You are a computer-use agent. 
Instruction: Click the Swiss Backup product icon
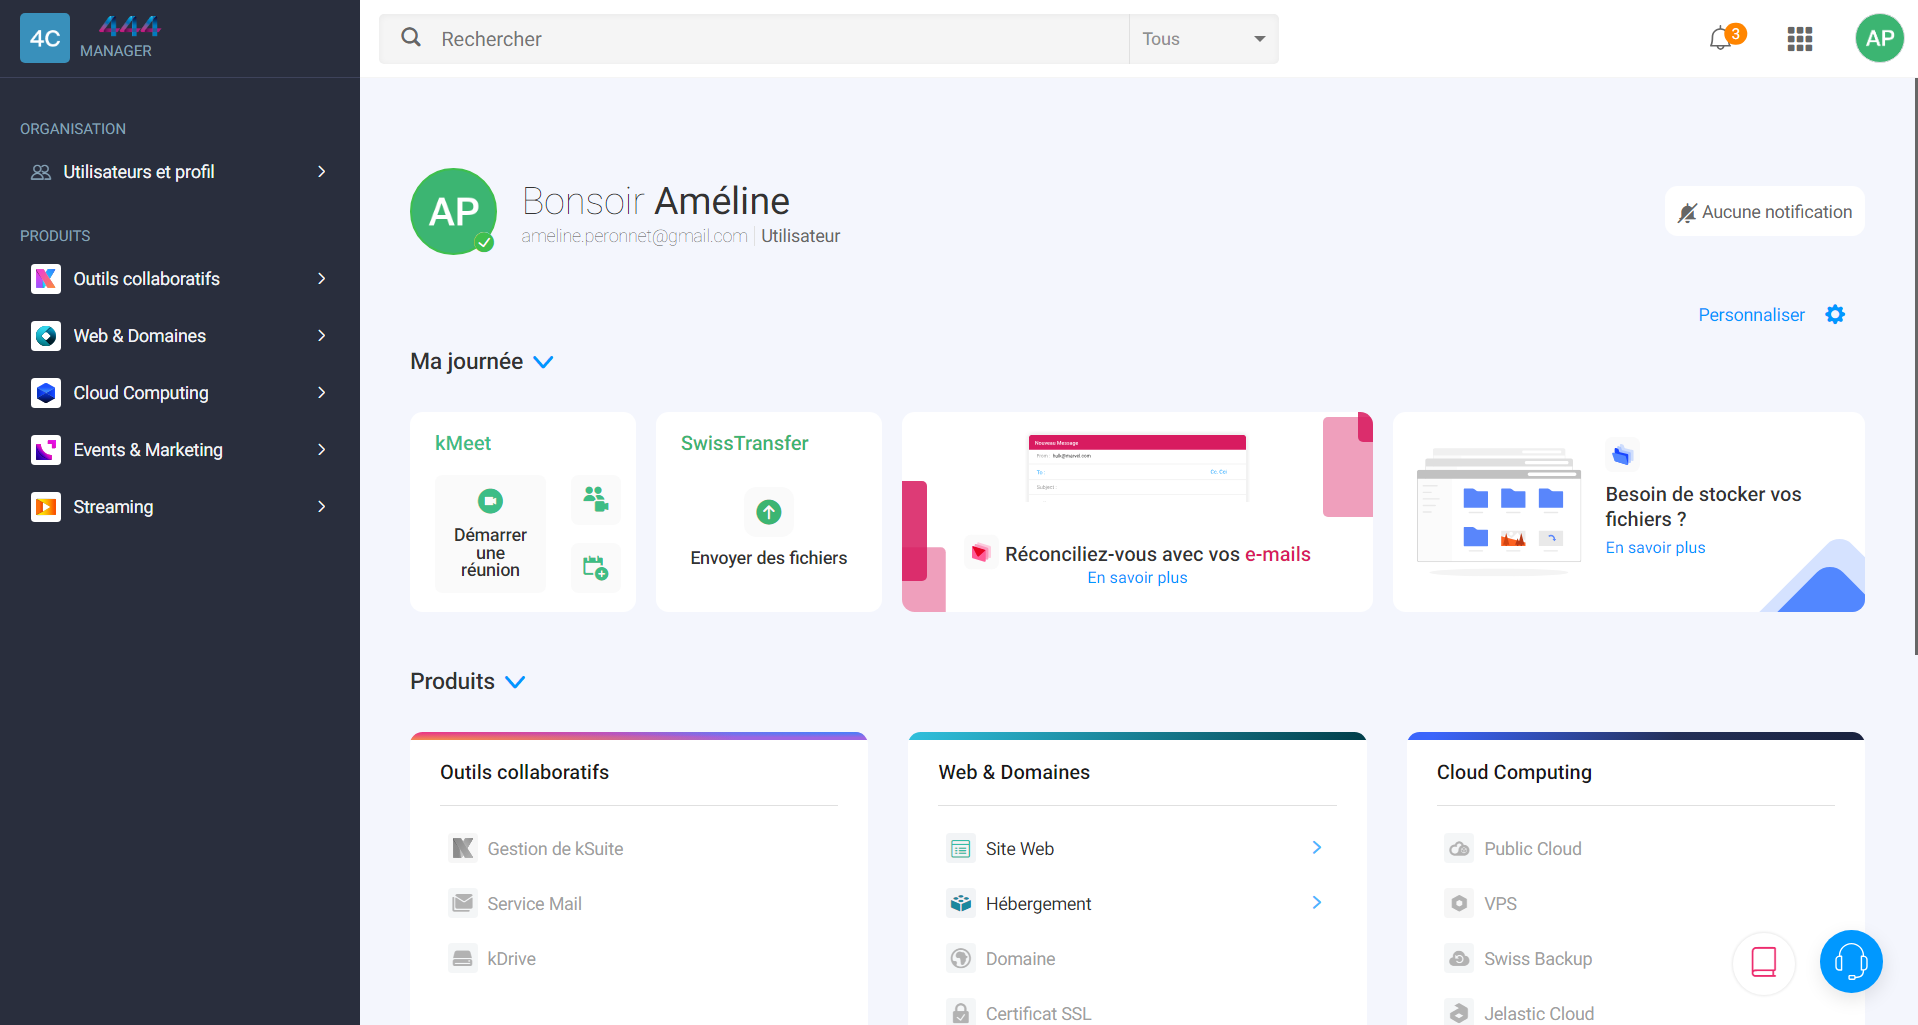(x=1460, y=959)
